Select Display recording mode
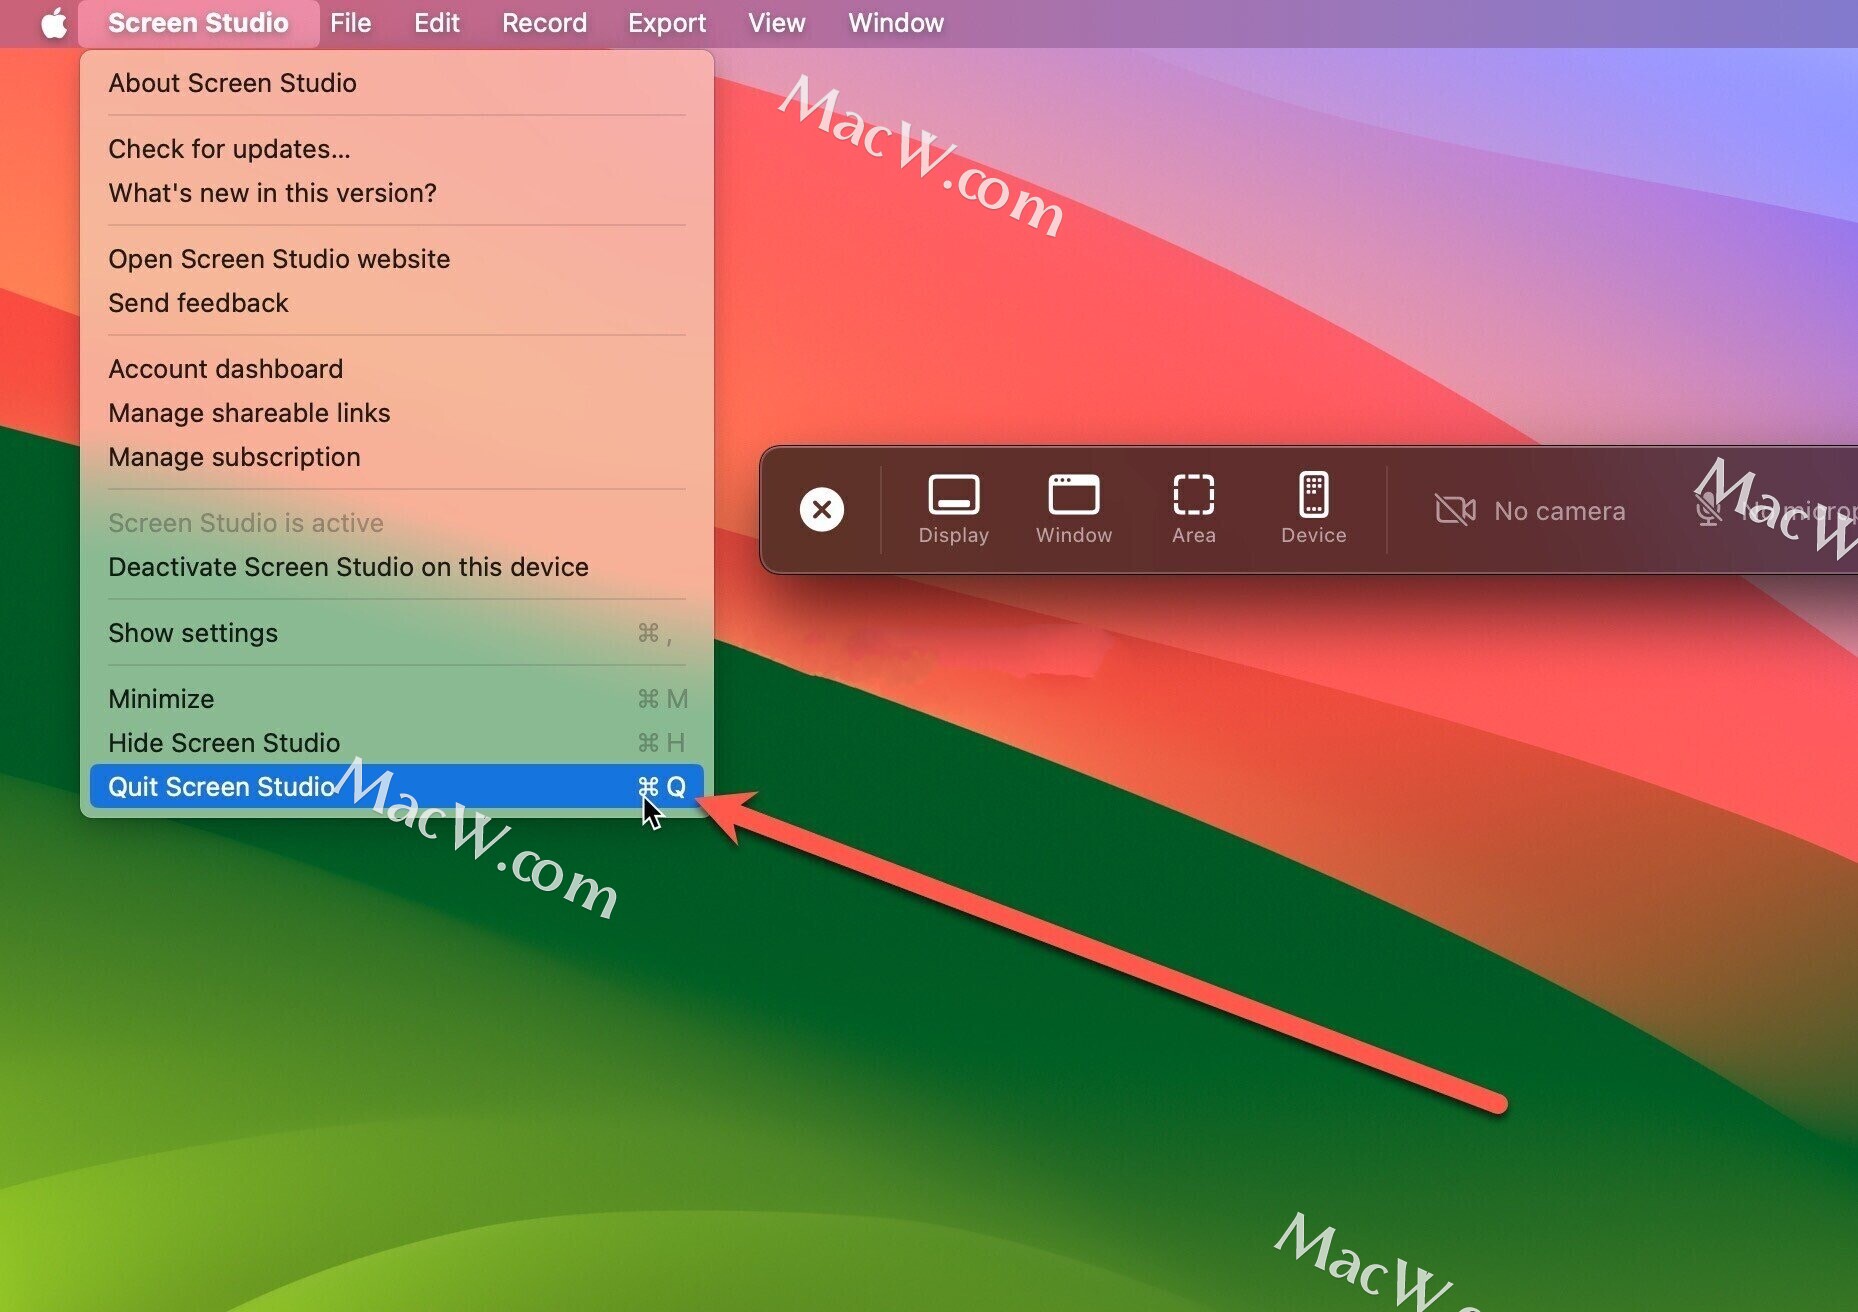The image size is (1858, 1312). [954, 509]
